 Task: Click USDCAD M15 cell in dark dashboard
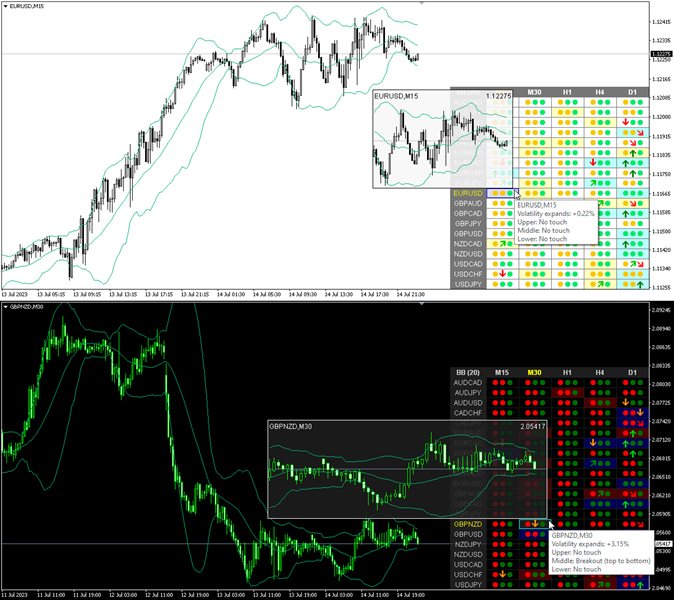pyautogui.click(x=502, y=564)
